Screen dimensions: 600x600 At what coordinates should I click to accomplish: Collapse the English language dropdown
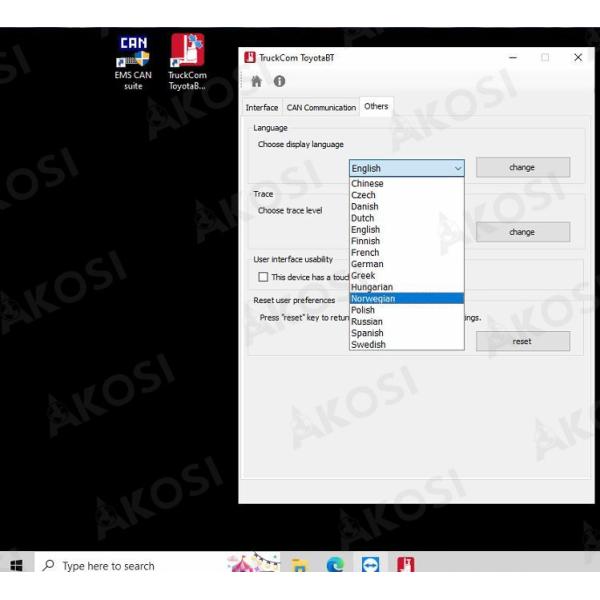(x=406, y=168)
